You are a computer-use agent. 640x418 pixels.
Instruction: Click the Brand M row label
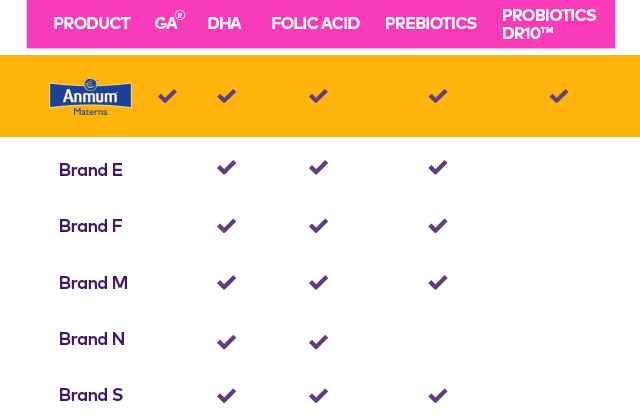click(93, 283)
